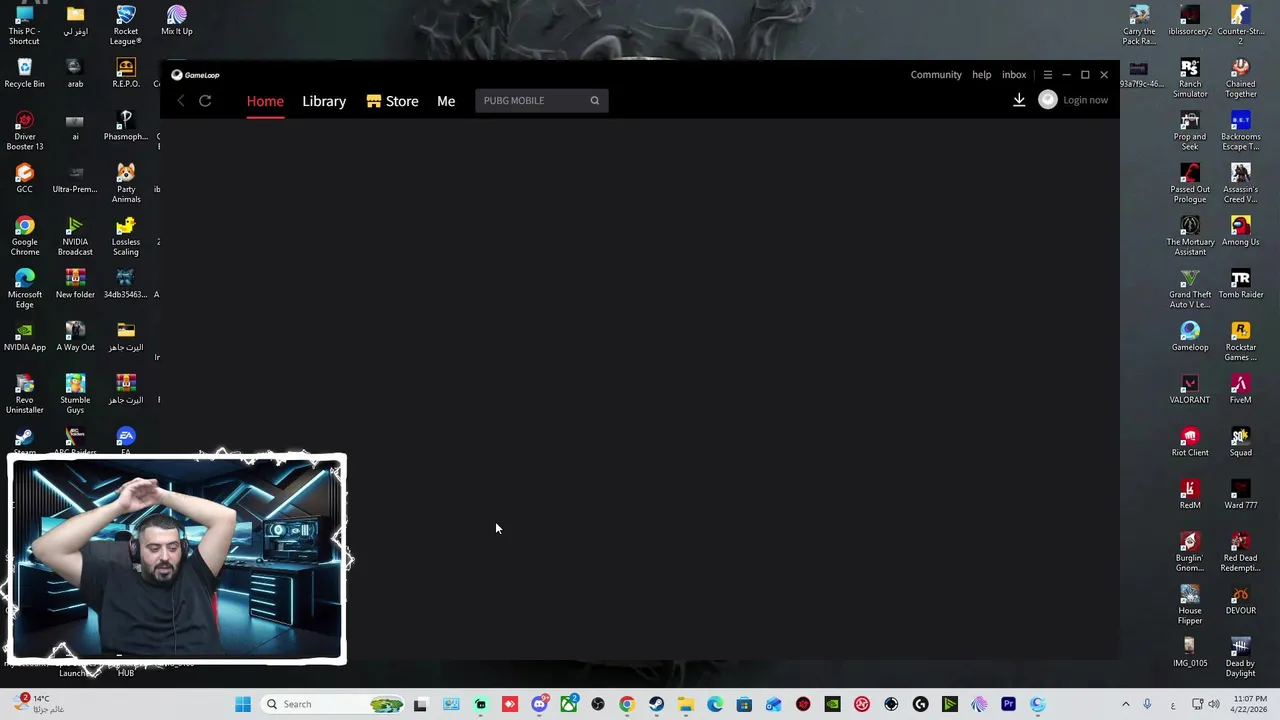Open the weather widget on the taskbar
This screenshot has width=1280, height=720.
pos(38,704)
